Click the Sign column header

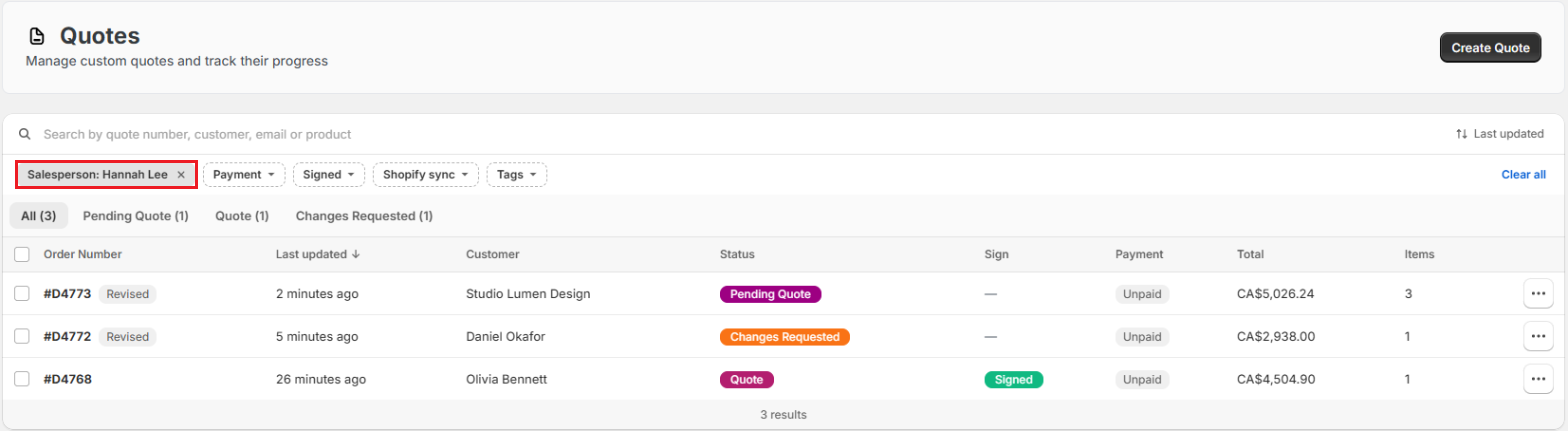coord(996,255)
